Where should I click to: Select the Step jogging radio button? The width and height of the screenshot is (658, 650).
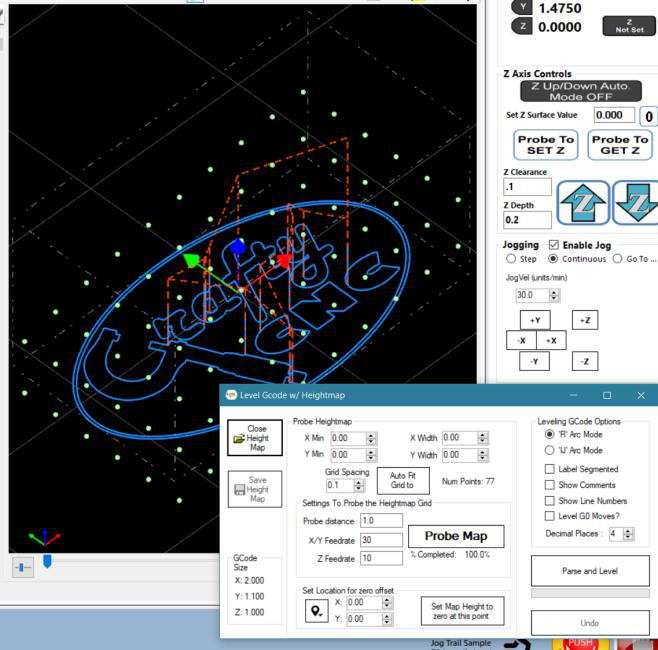tap(511, 259)
